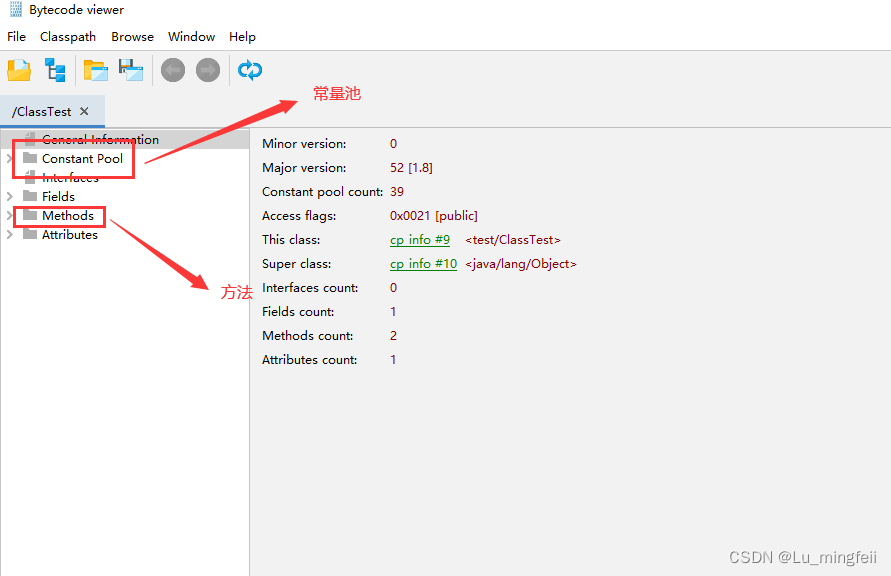Follow the cp info #9 link
Screen dimensions: 891x576
point(419,239)
